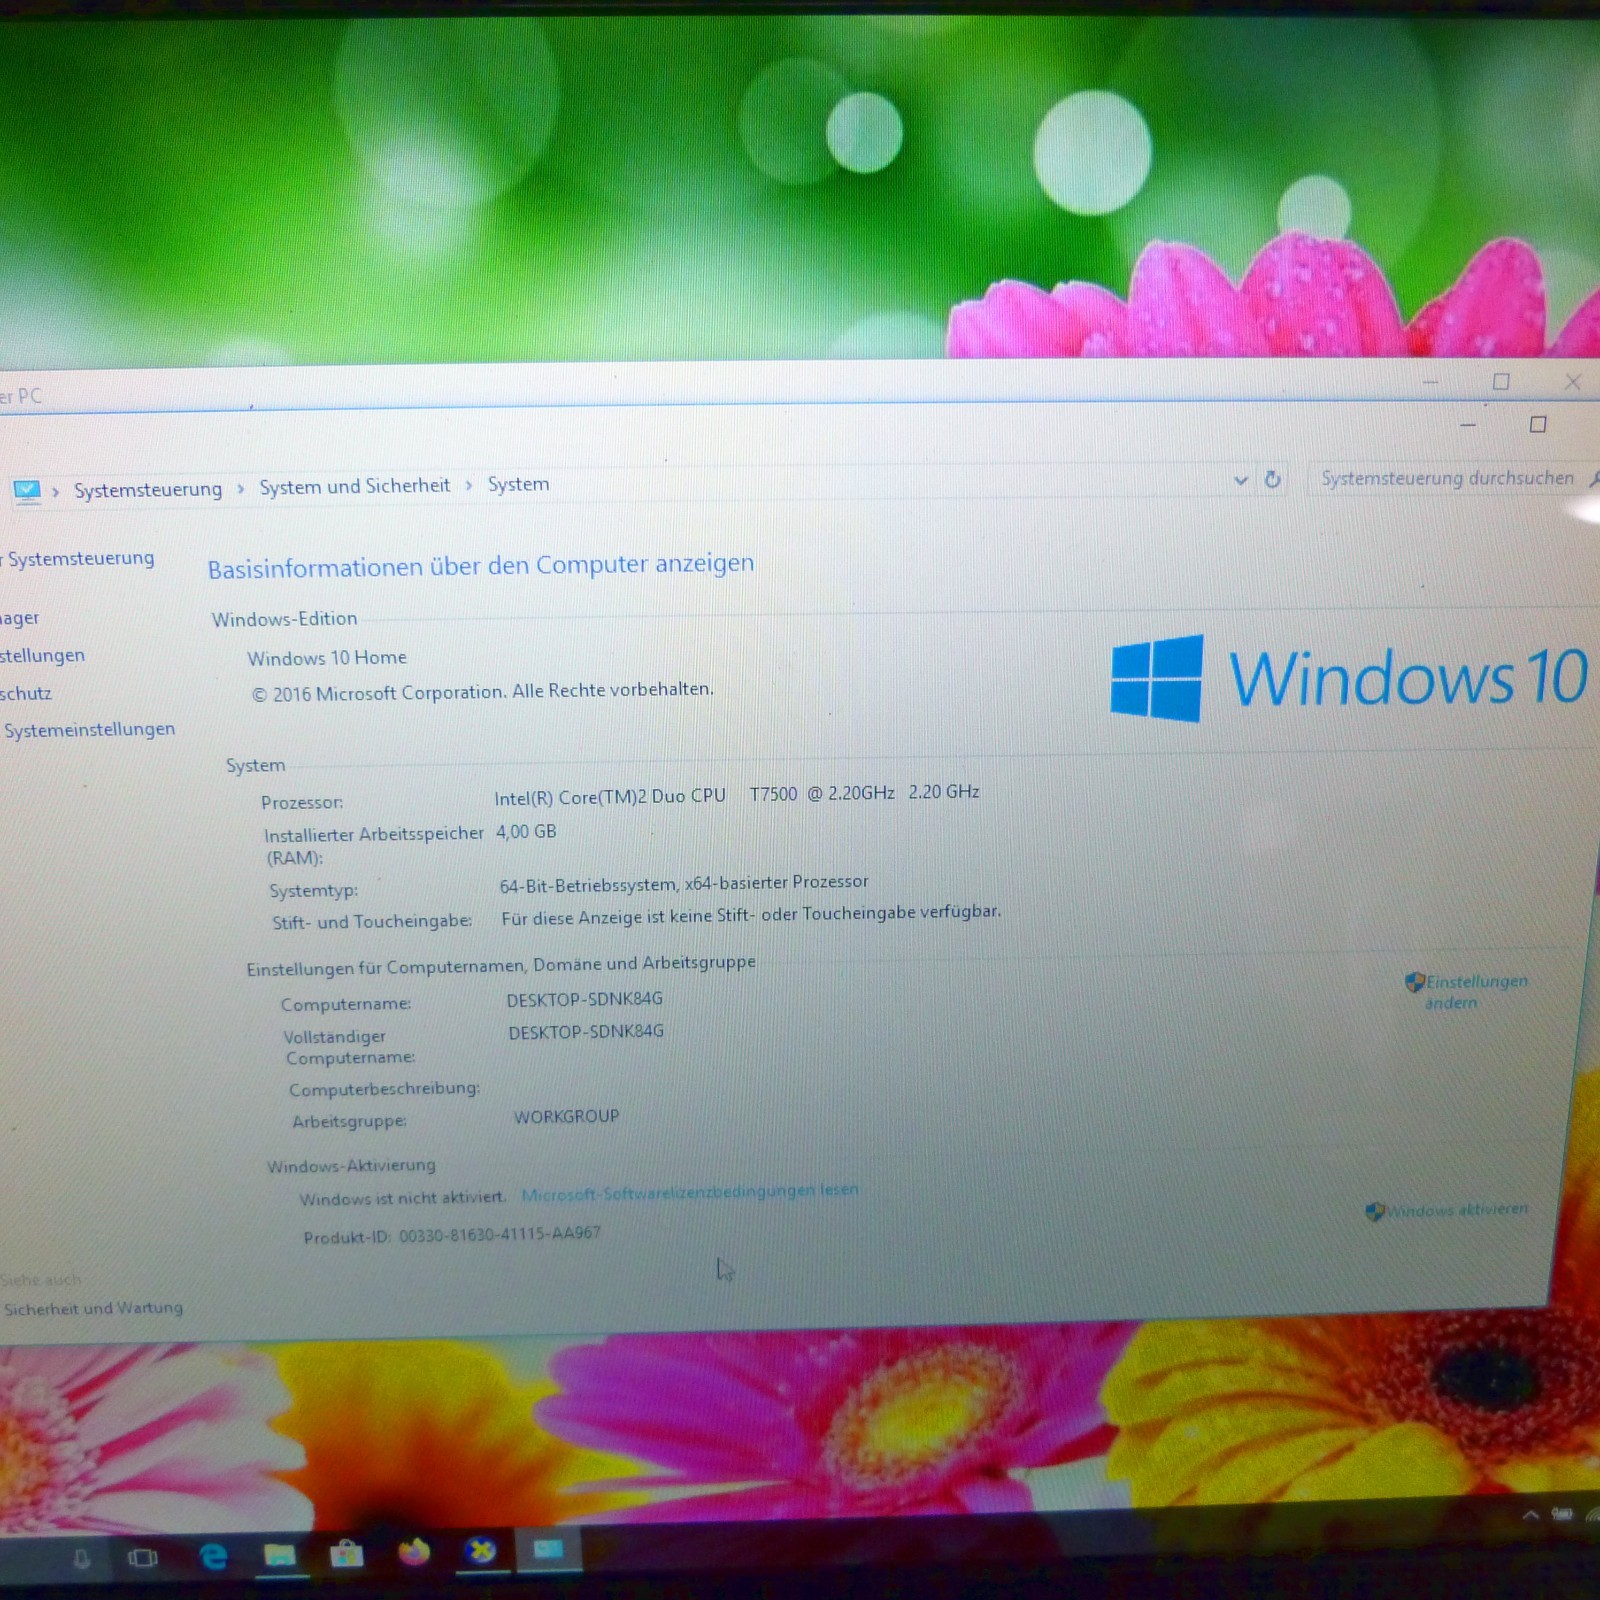Close the background Dieser PC window

1573,381
